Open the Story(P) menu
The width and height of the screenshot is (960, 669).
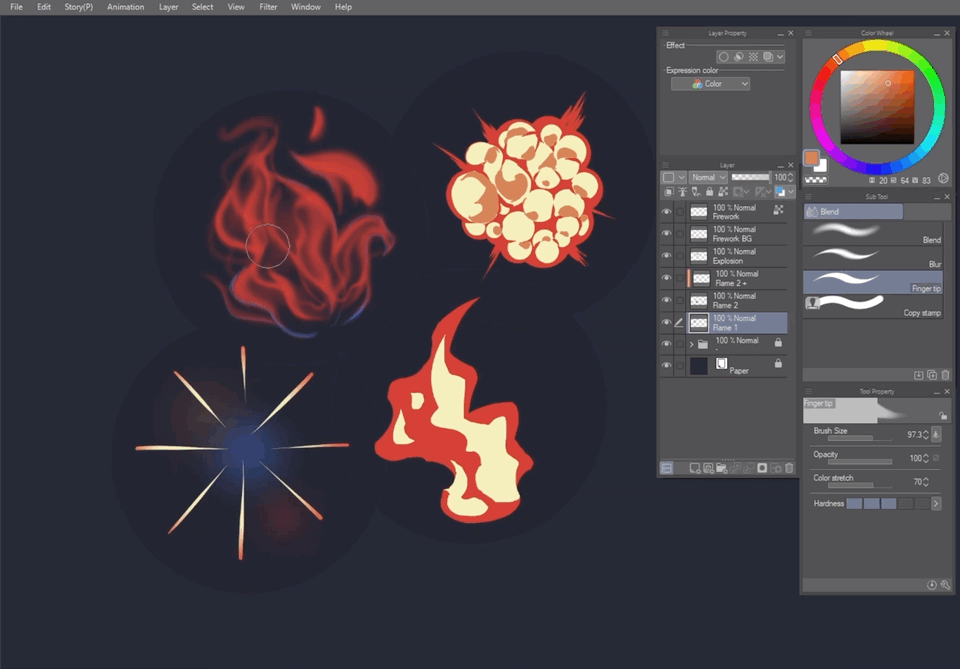click(79, 7)
